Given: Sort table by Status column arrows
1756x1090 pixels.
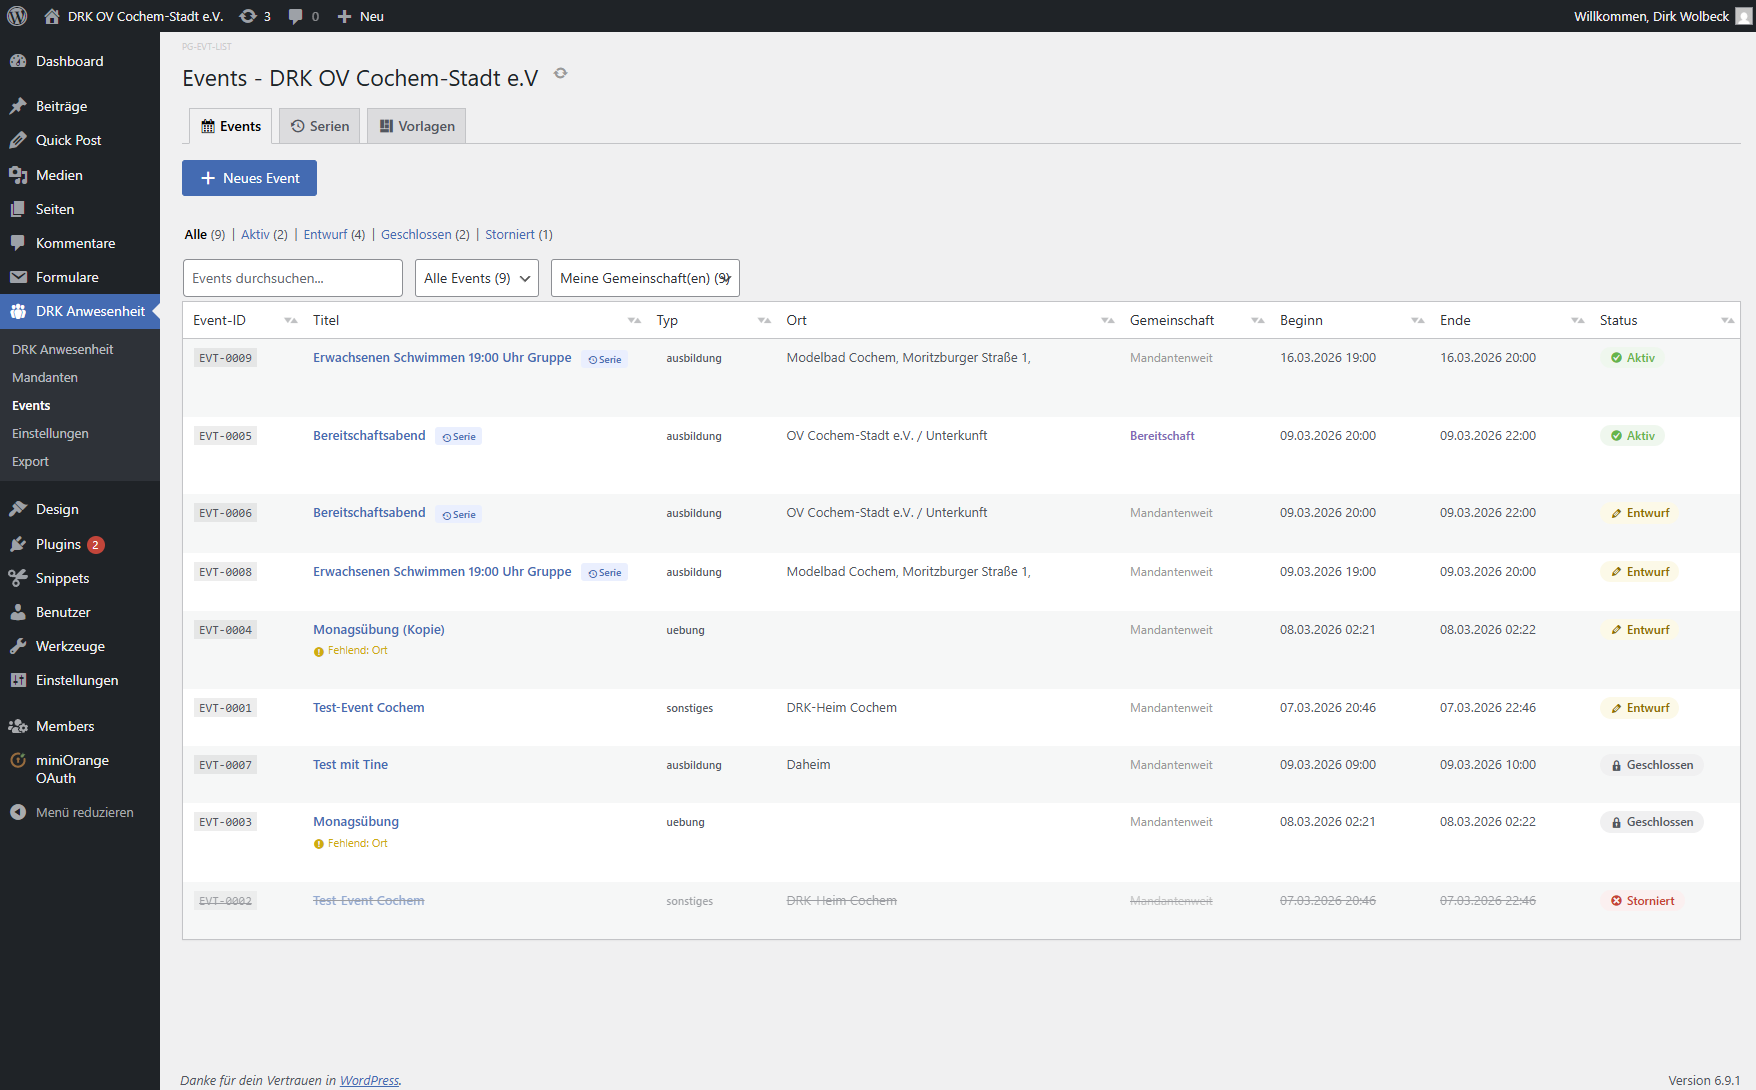Looking at the screenshot, I should tap(1728, 320).
